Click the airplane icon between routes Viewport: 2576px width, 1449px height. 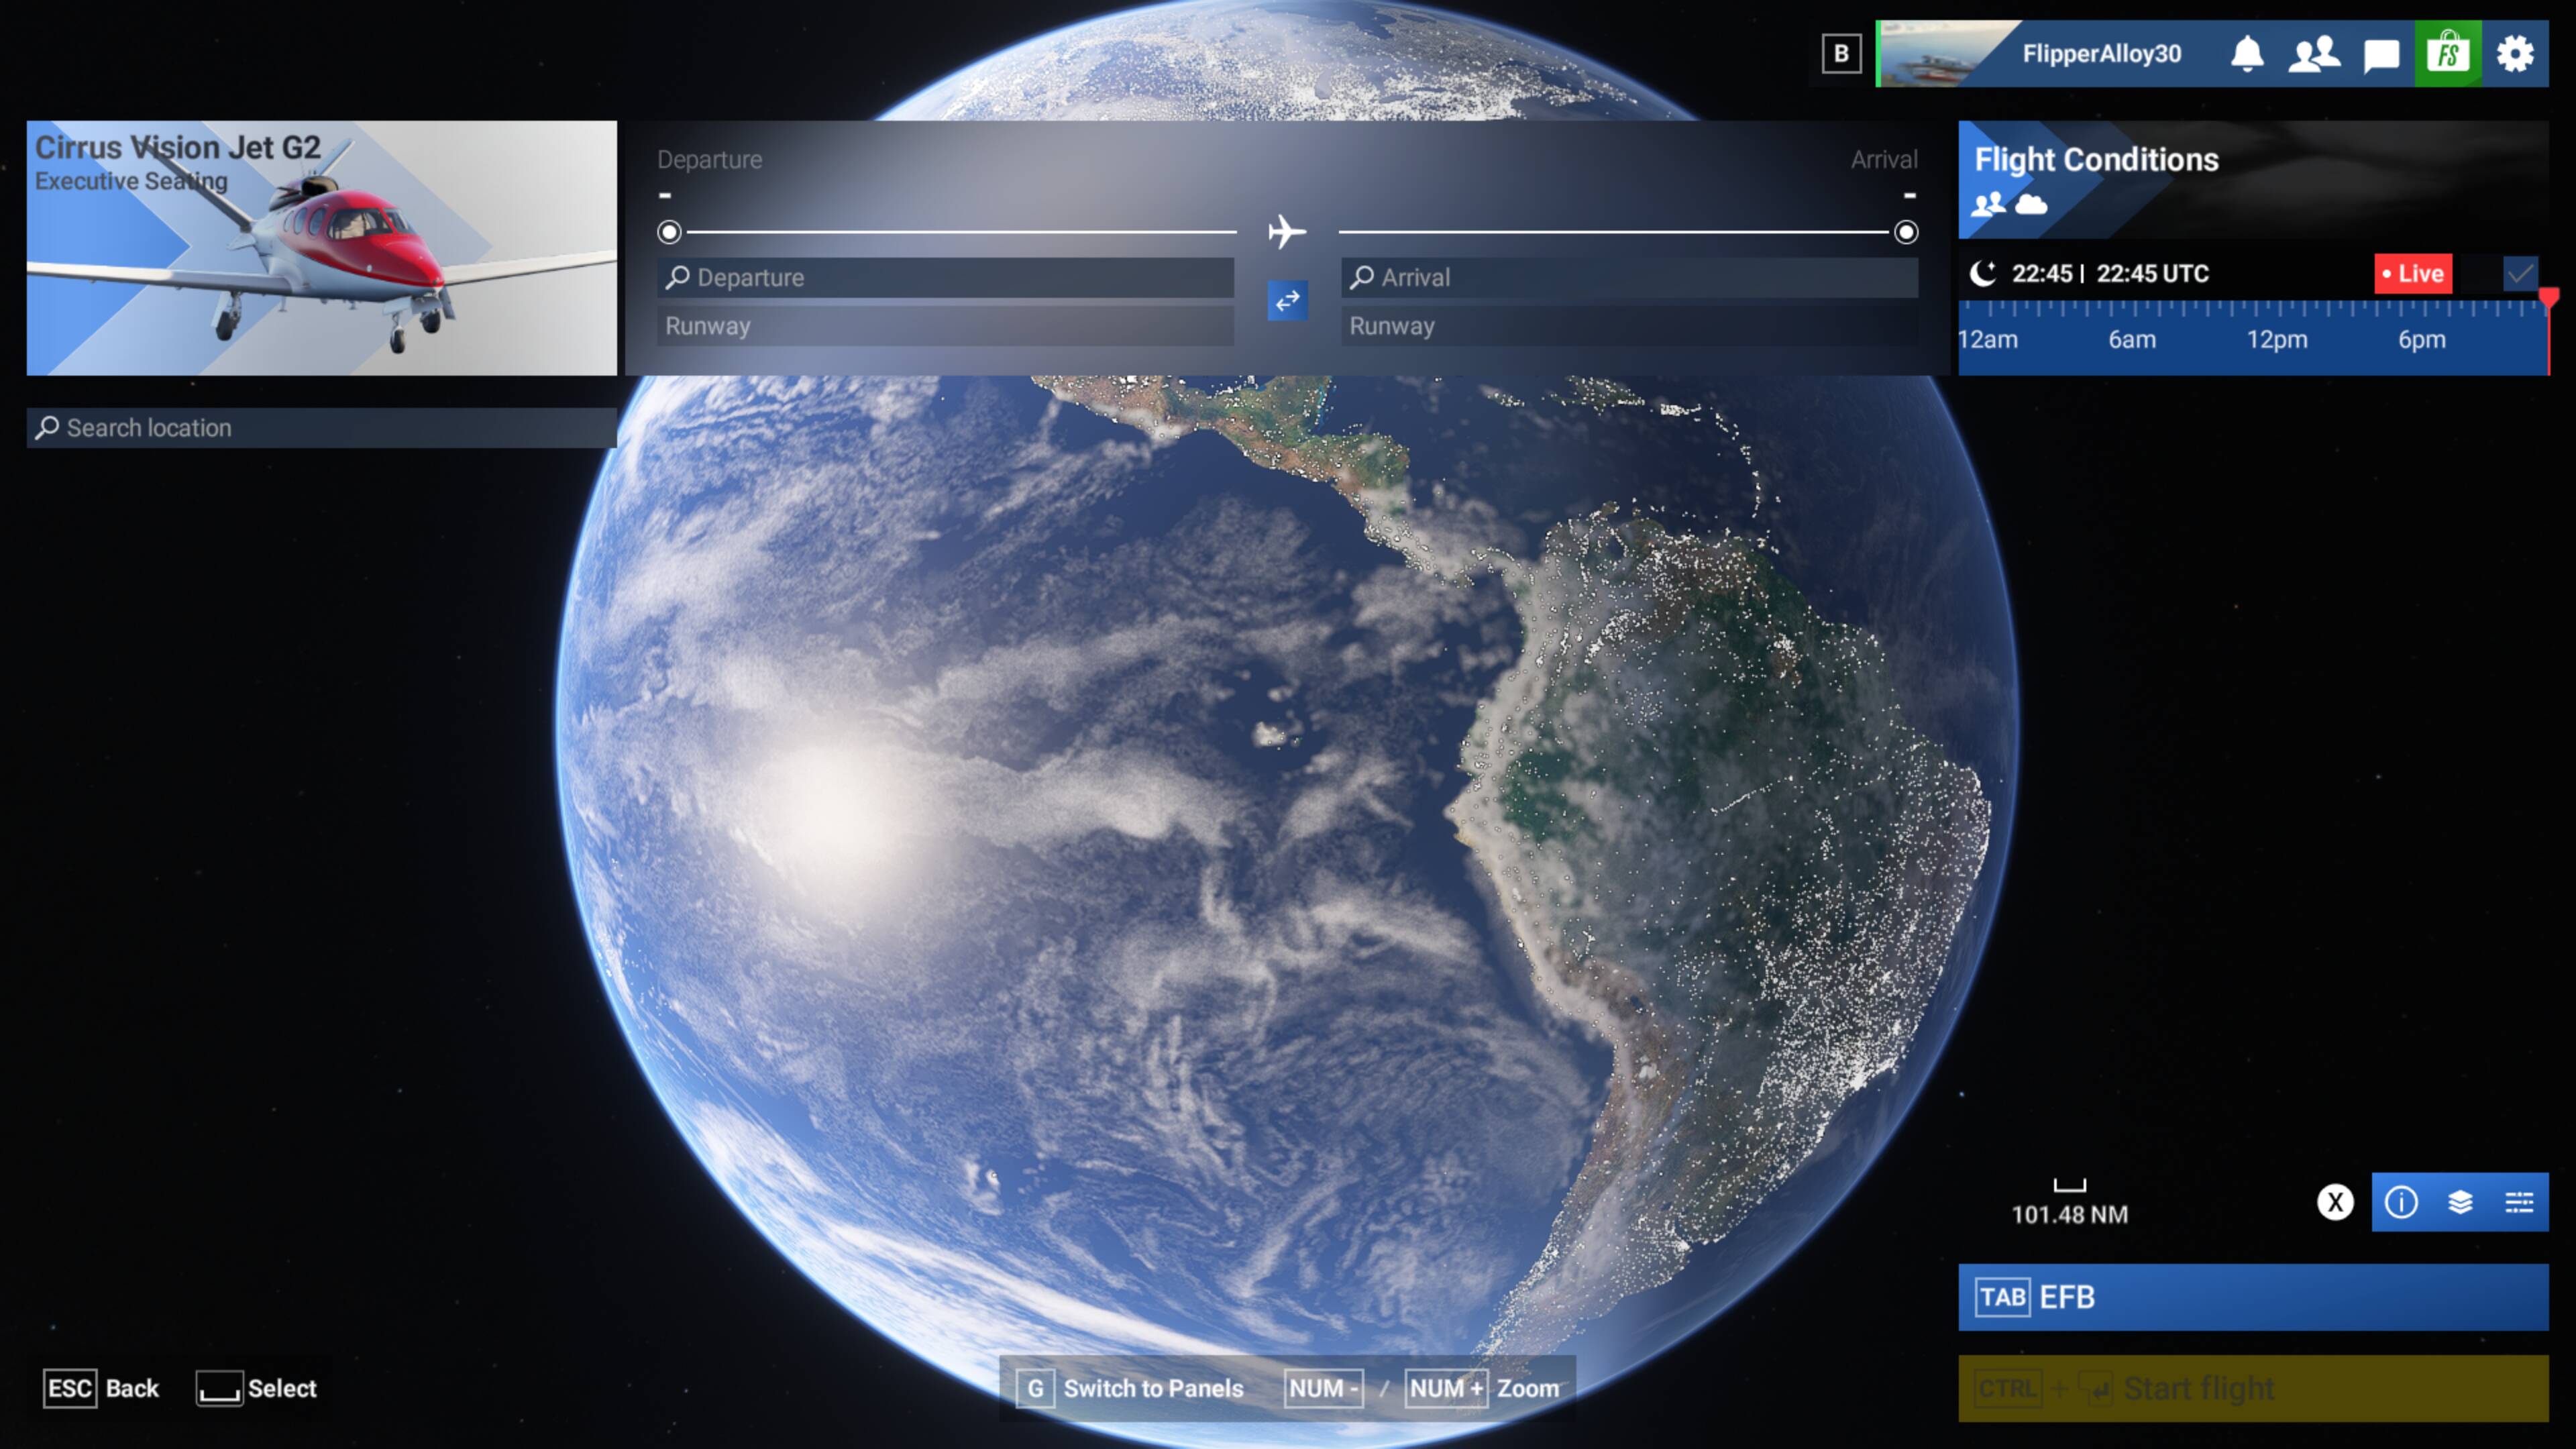tap(1287, 232)
